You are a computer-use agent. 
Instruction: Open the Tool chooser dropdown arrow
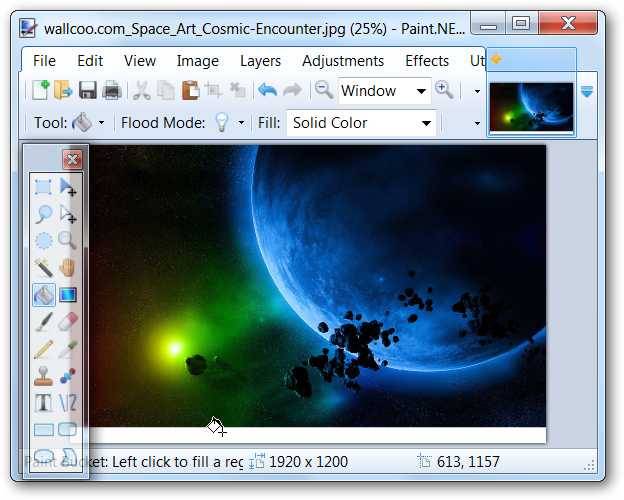[101, 123]
